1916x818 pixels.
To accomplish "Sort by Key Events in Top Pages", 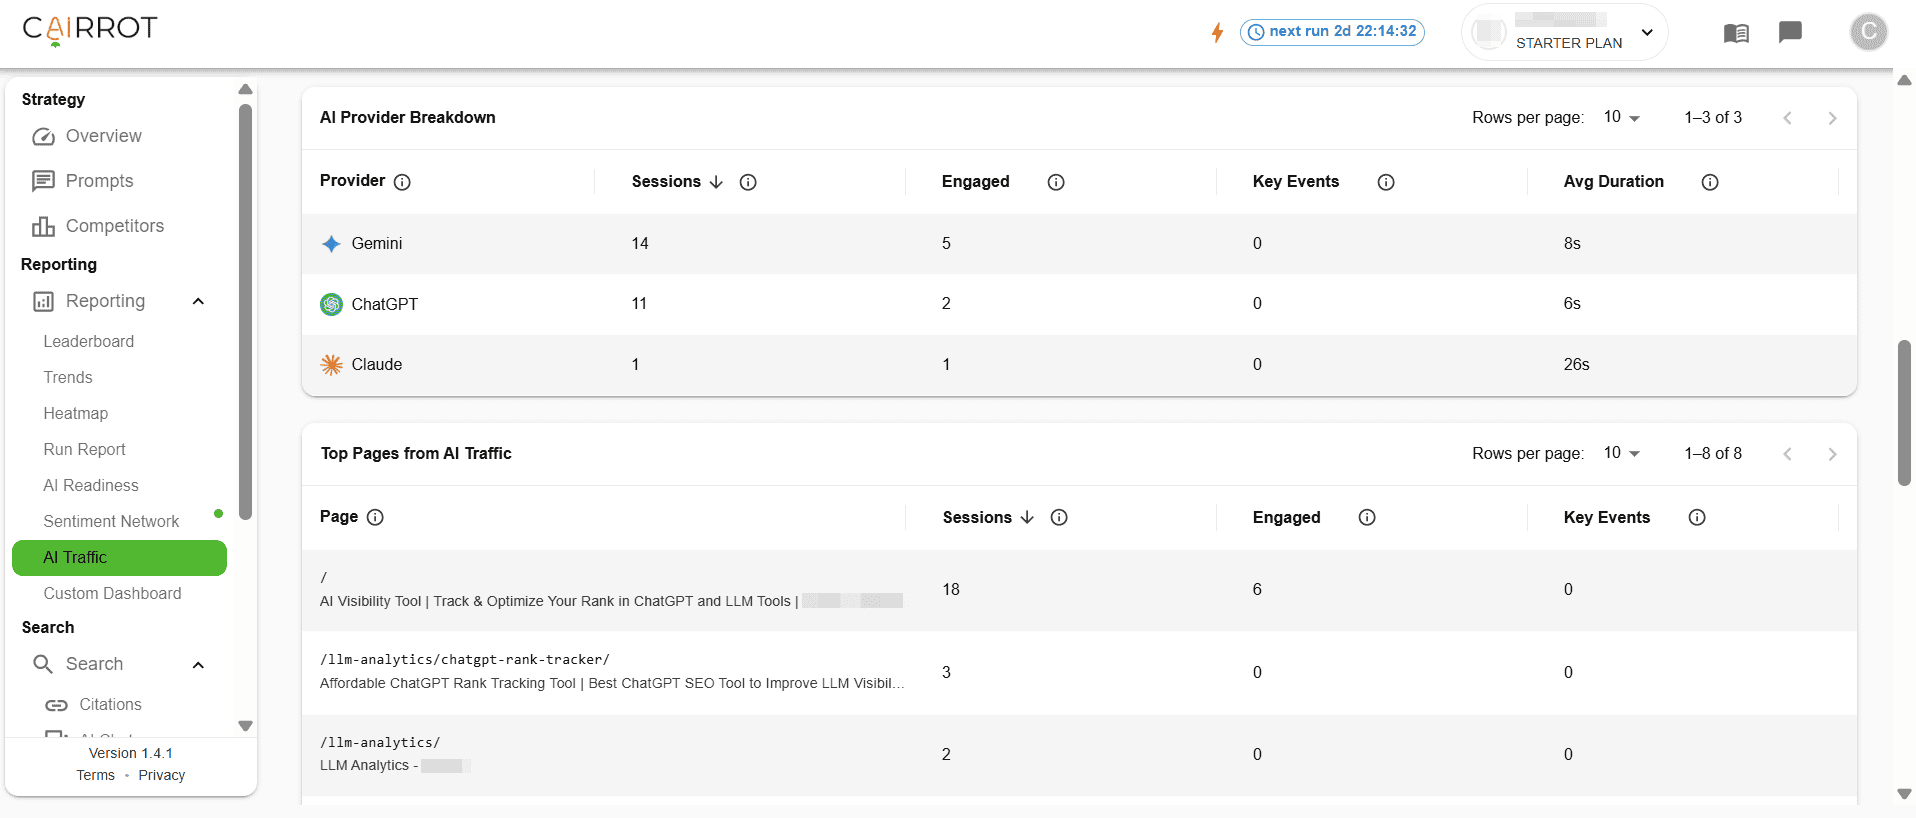I will [x=1607, y=517].
